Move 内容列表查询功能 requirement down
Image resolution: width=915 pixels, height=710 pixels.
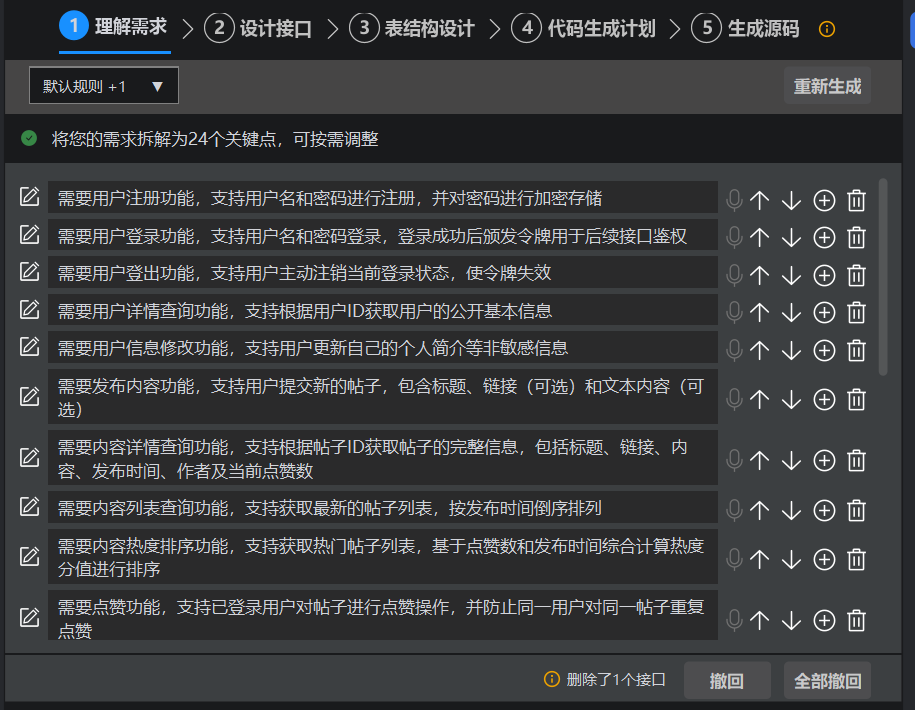(791, 510)
